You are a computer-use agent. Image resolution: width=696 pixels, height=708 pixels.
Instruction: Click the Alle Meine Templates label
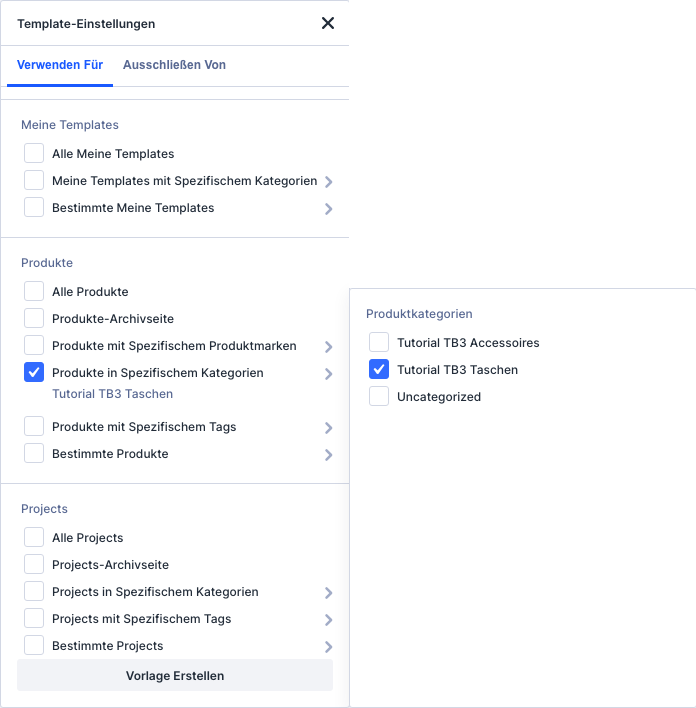coord(113,154)
